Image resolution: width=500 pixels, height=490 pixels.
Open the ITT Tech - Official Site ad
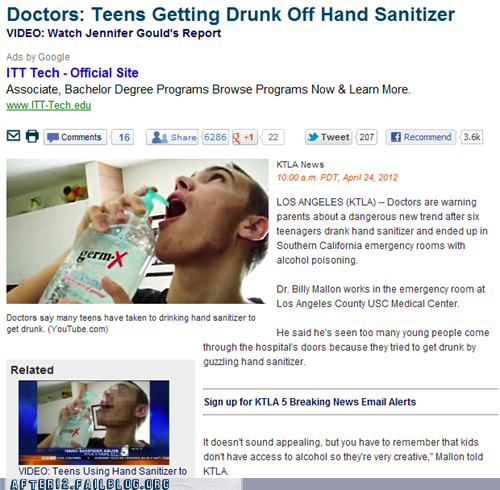(72, 73)
